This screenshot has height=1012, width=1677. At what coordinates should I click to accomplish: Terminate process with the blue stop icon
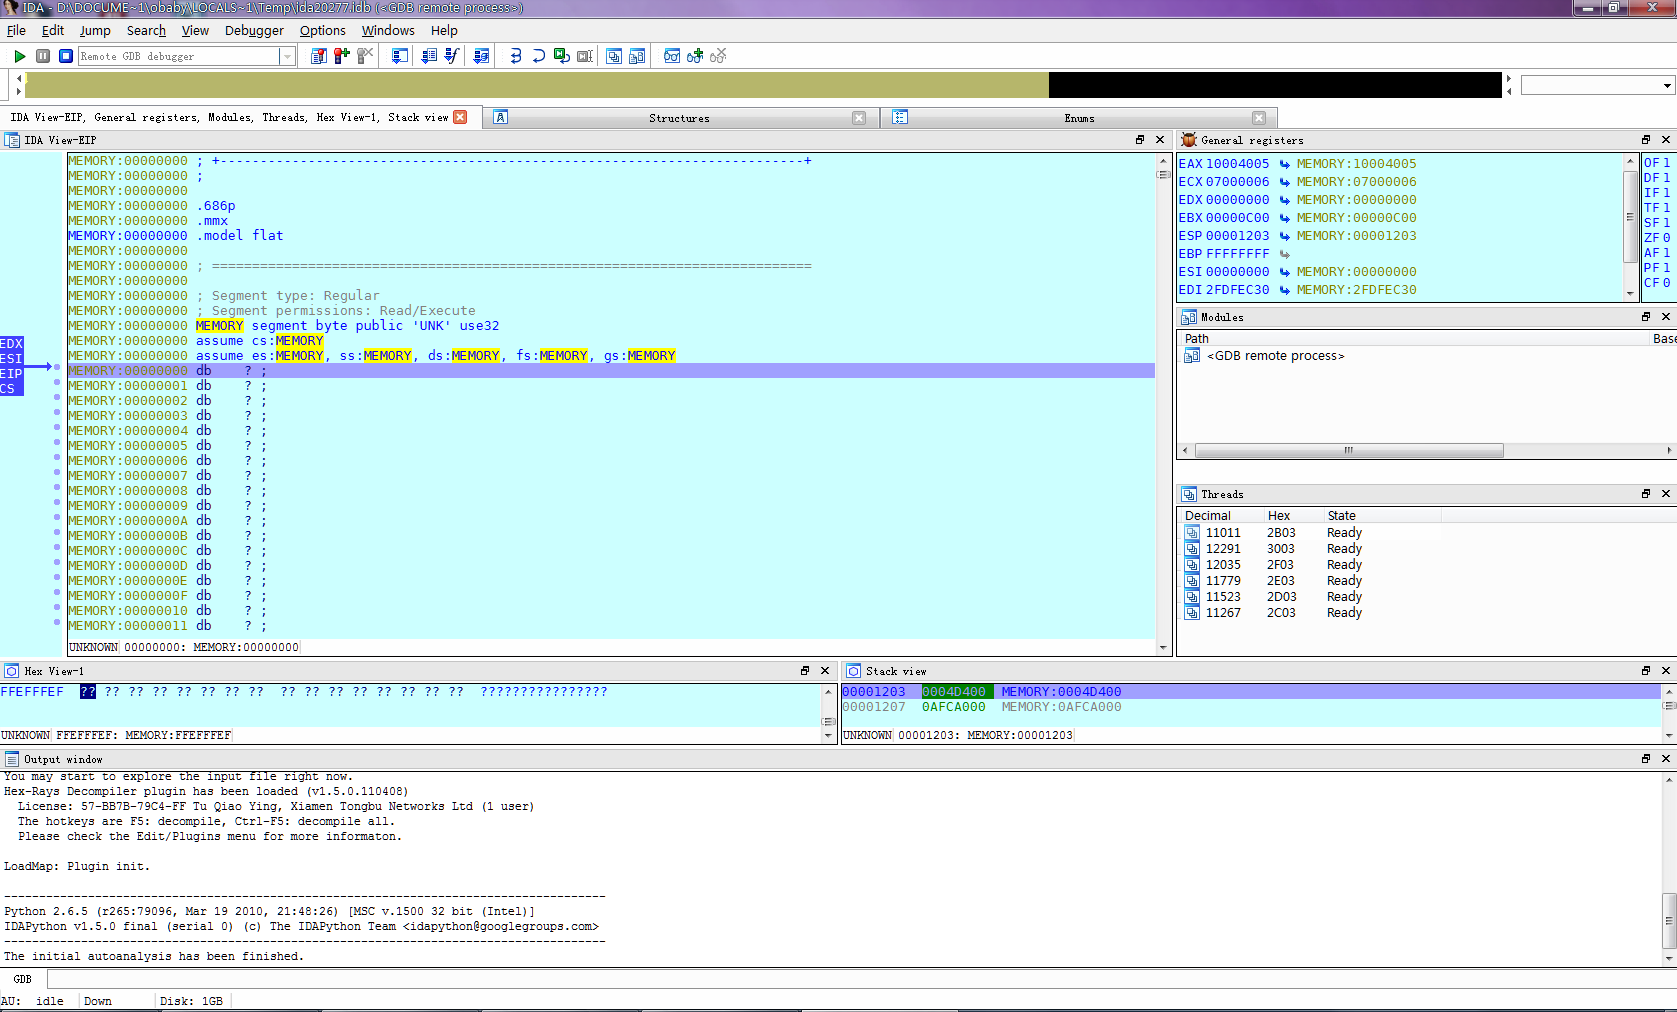point(66,56)
